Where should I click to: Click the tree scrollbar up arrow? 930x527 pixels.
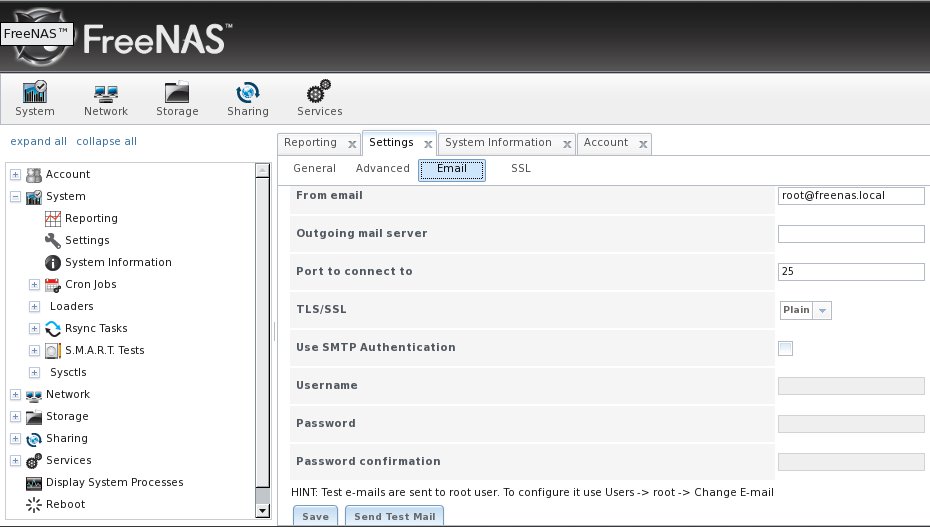(x=262, y=171)
